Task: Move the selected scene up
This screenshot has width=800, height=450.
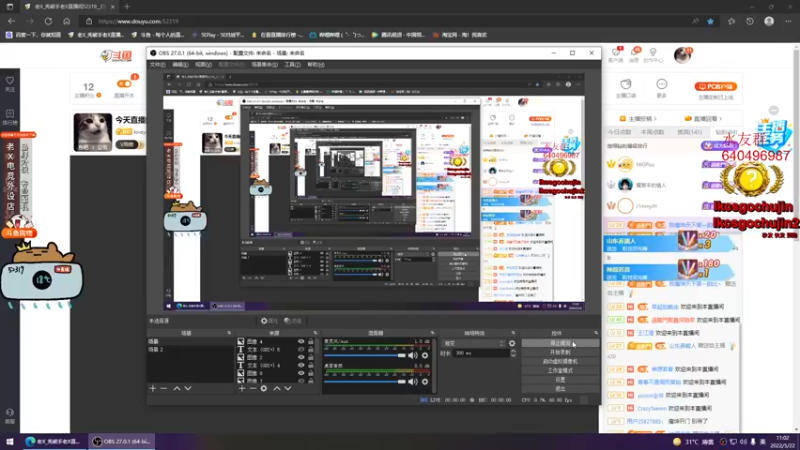Action: (x=177, y=389)
